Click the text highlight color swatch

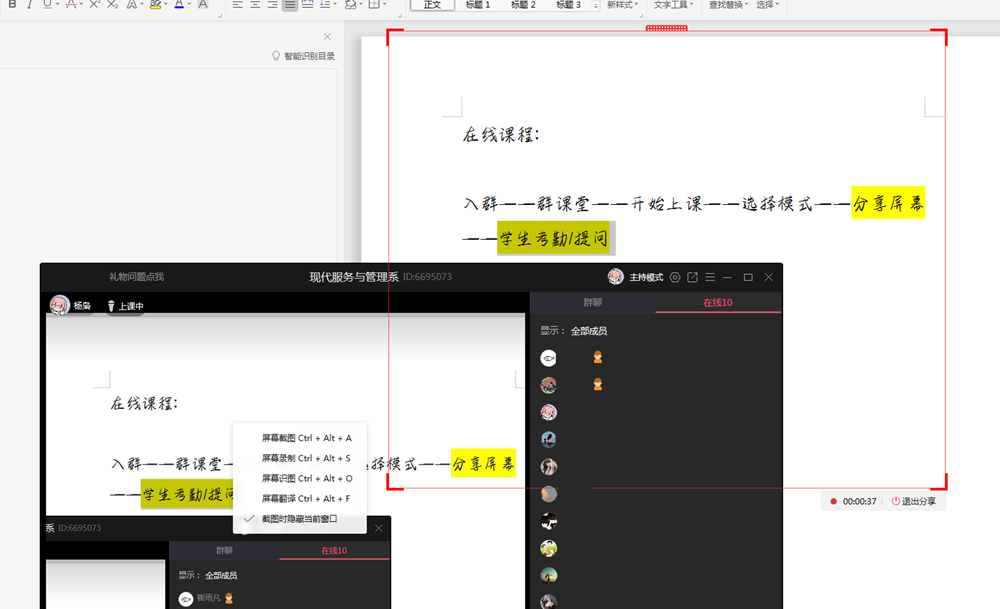tap(155, 5)
